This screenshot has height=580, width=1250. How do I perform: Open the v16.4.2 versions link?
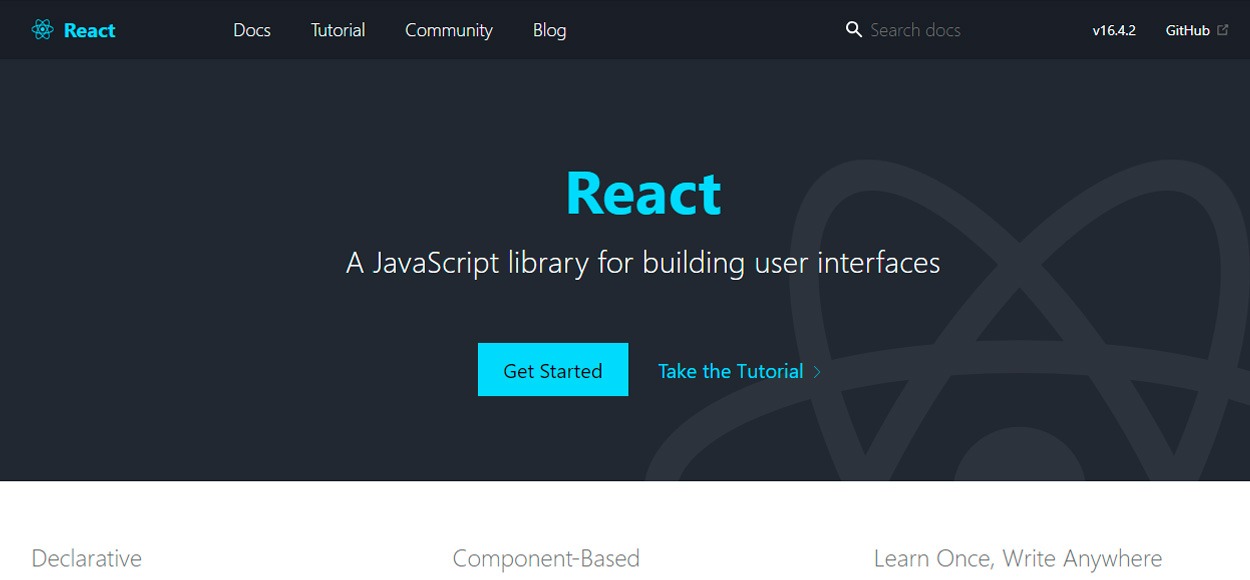click(x=1114, y=30)
